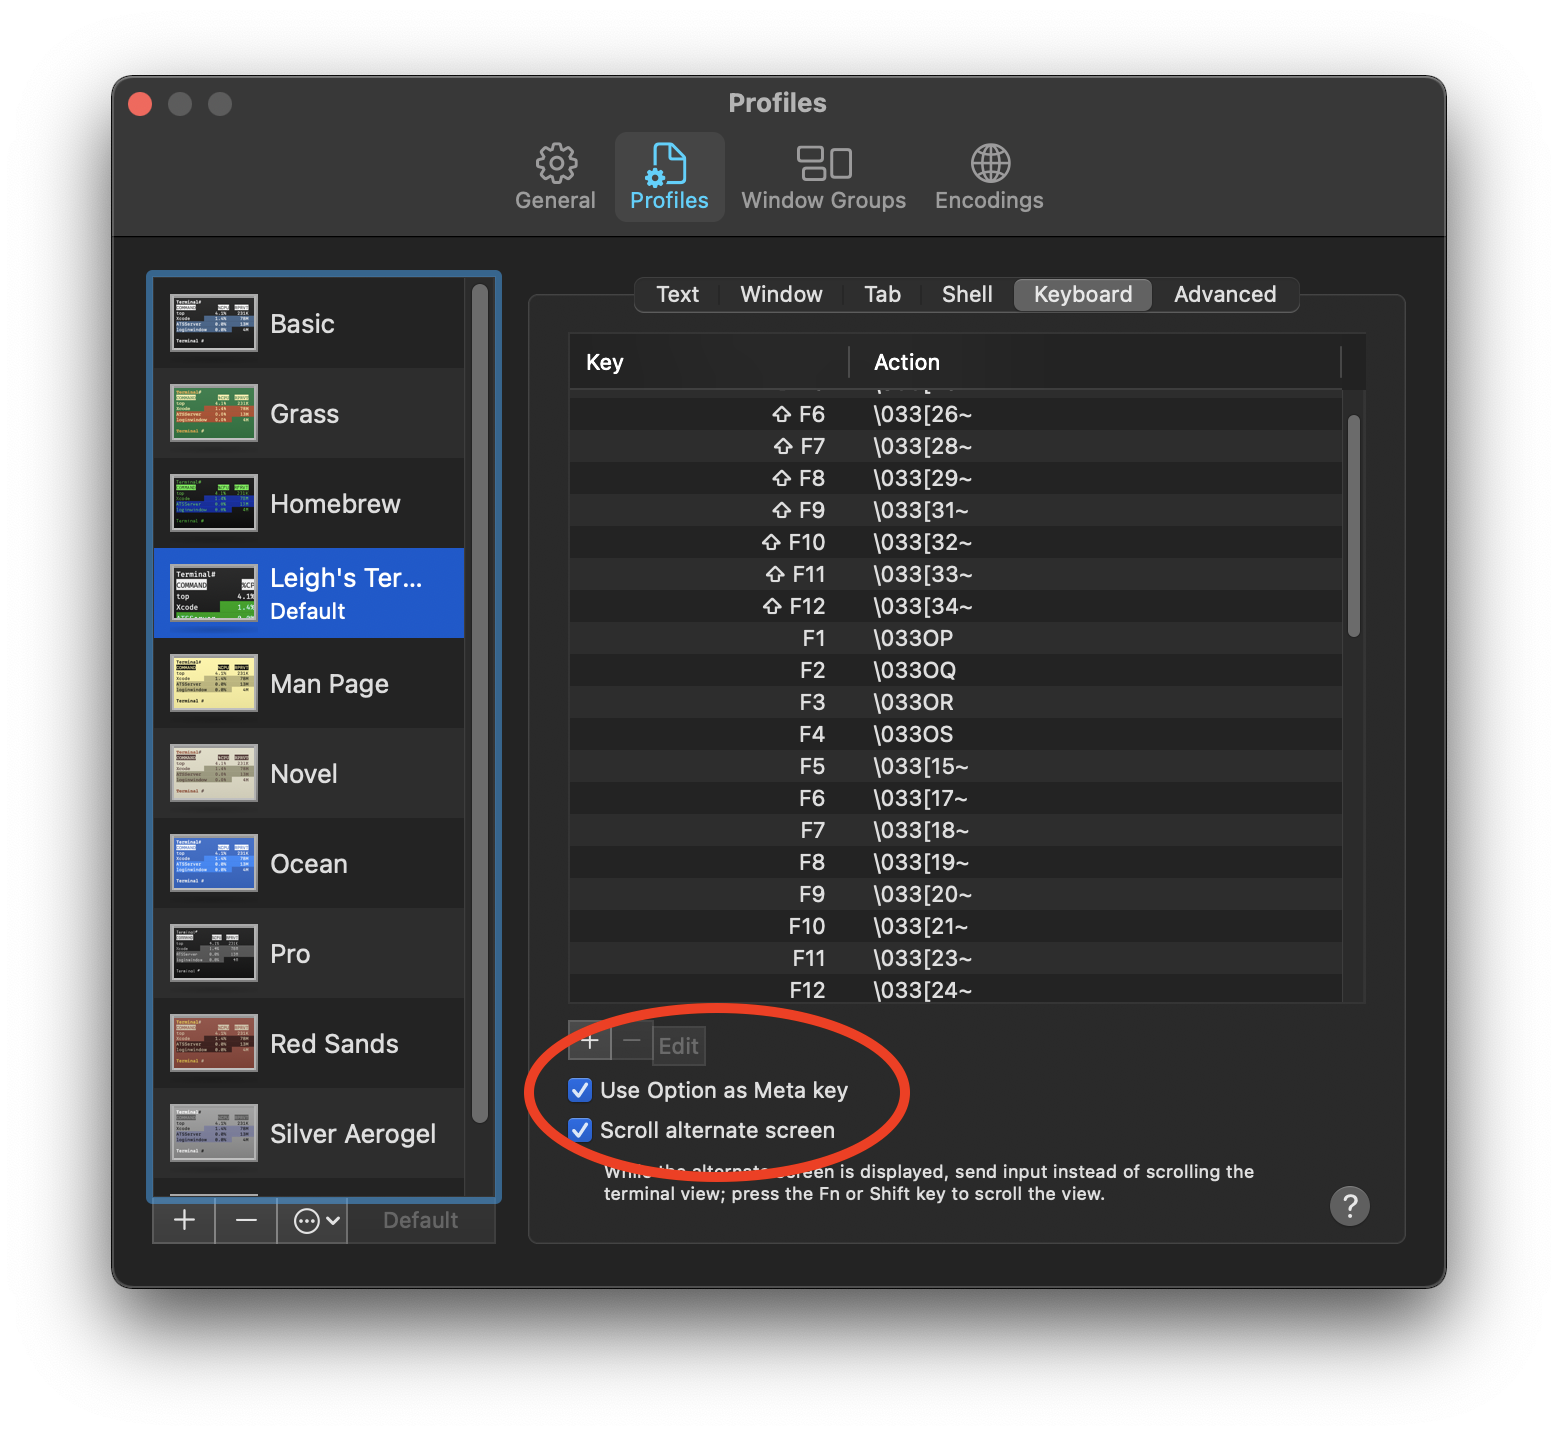The image size is (1558, 1436).
Task: Click the Edit key mapping button
Action: coord(678,1046)
